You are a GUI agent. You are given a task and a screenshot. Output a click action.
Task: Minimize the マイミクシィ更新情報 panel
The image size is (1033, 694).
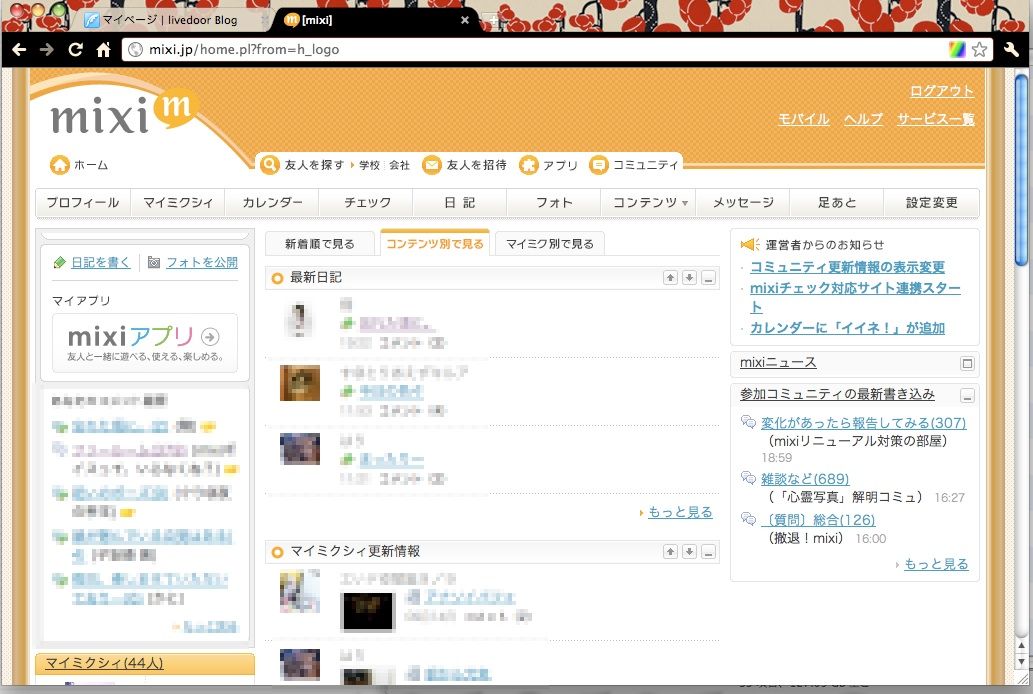[707, 551]
